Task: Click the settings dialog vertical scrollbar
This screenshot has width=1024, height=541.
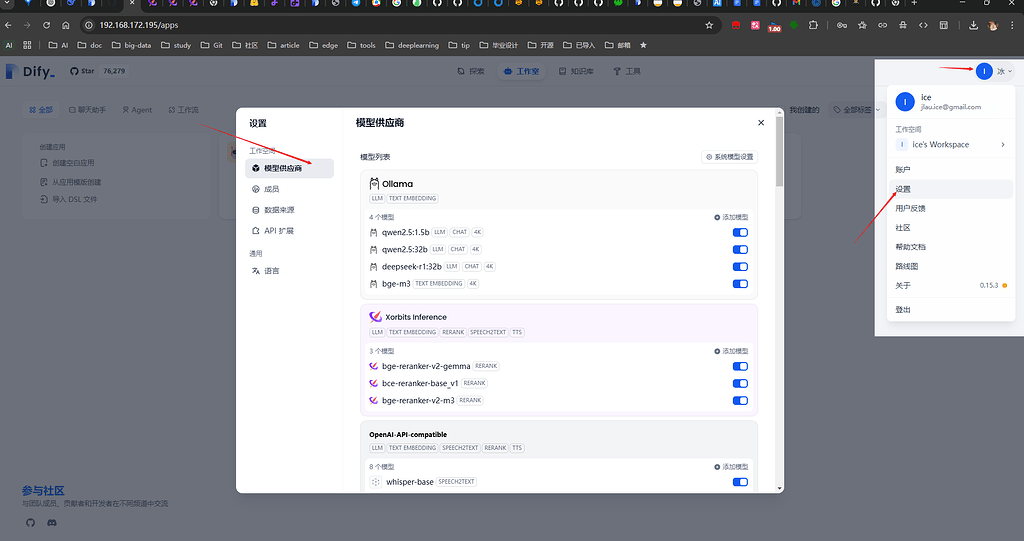Action: 779,152
